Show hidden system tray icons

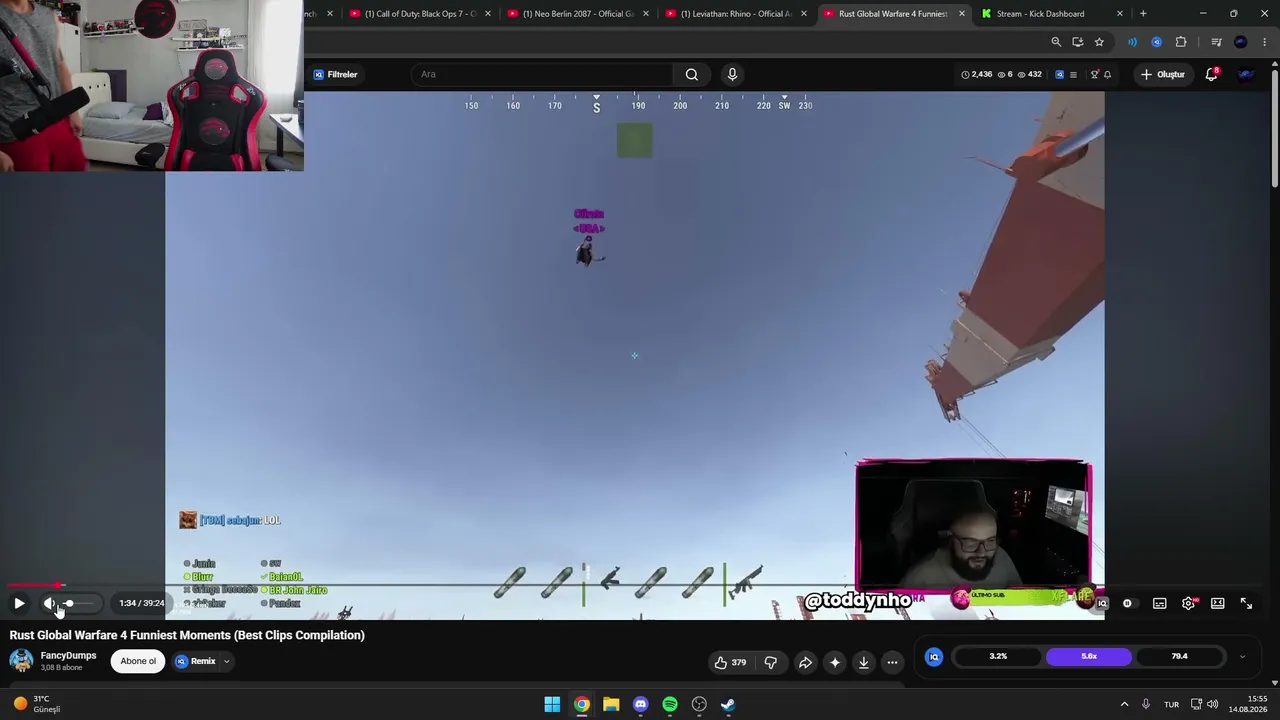pyautogui.click(x=1124, y=704)
